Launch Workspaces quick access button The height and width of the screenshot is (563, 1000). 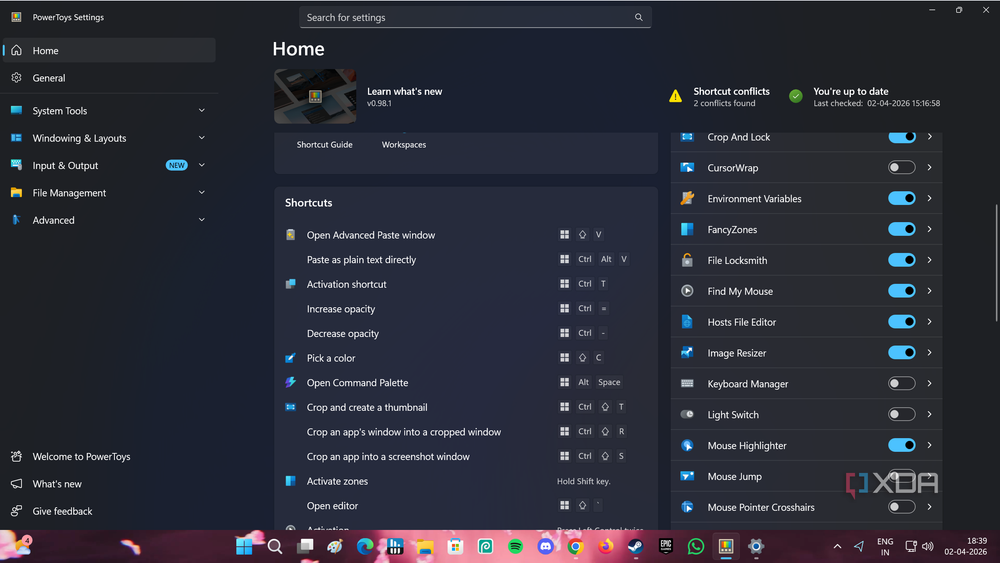coord(404,145)
